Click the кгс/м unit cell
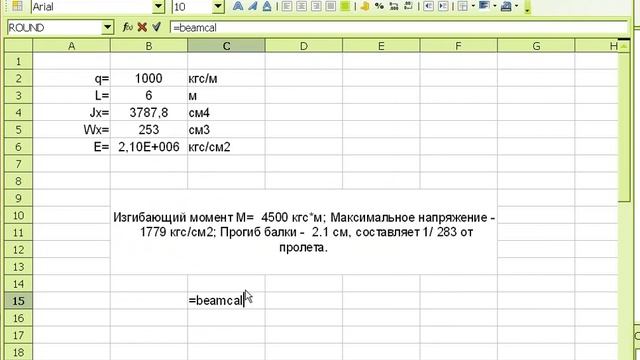The height and width of the screenshot is (360, 640). tap(226, 78)
